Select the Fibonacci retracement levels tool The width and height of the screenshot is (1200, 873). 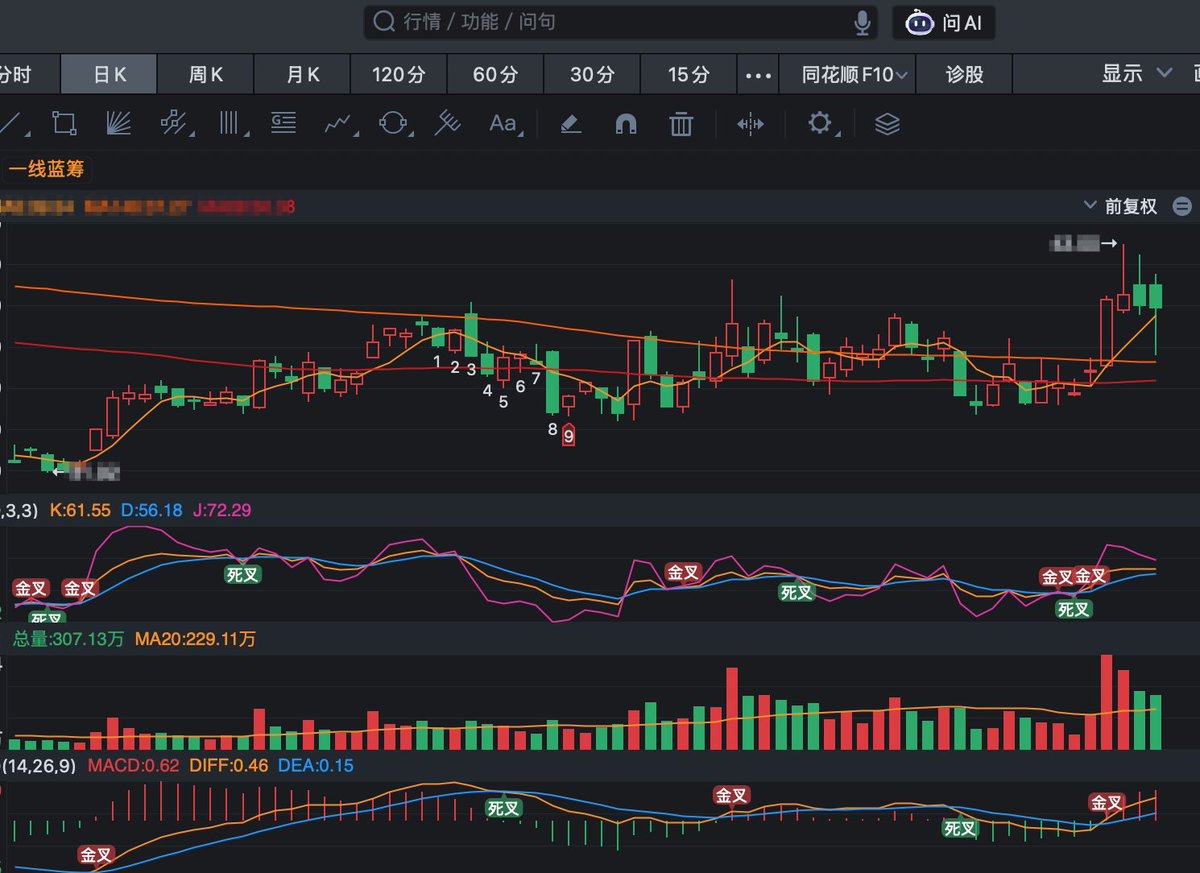click(284, 124)
